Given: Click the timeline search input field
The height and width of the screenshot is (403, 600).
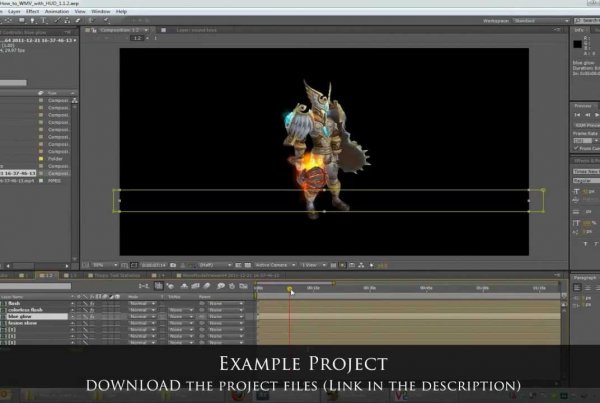Looking at the screenshot, I should (35, 286).
